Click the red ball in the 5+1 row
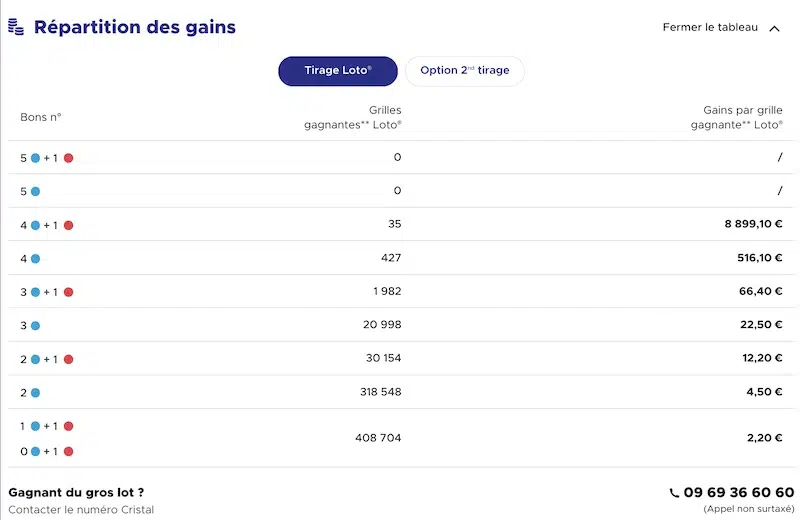This screenshot has height=520, width=800. click(68, 158)
